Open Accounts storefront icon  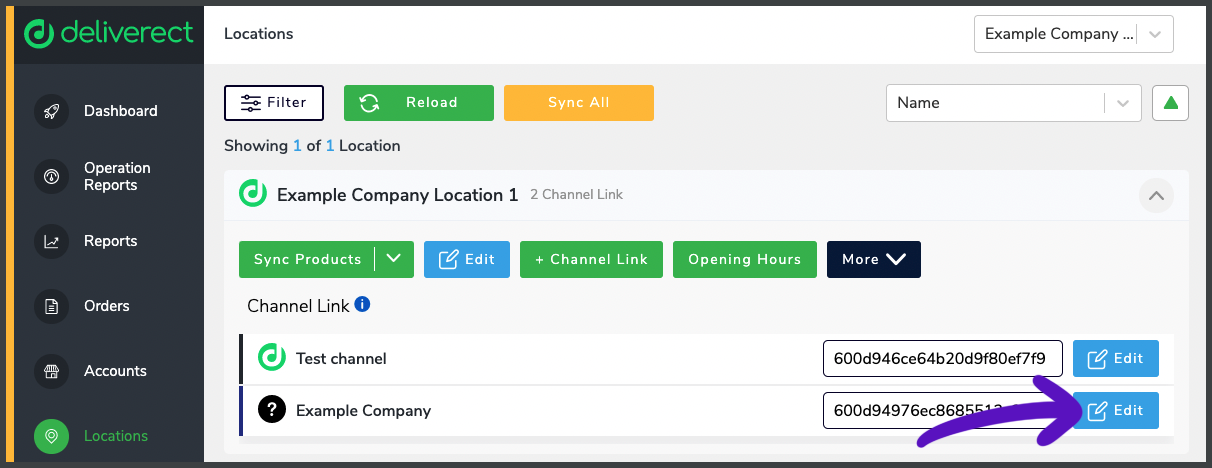pyautogui.click(x=51, y=371)
